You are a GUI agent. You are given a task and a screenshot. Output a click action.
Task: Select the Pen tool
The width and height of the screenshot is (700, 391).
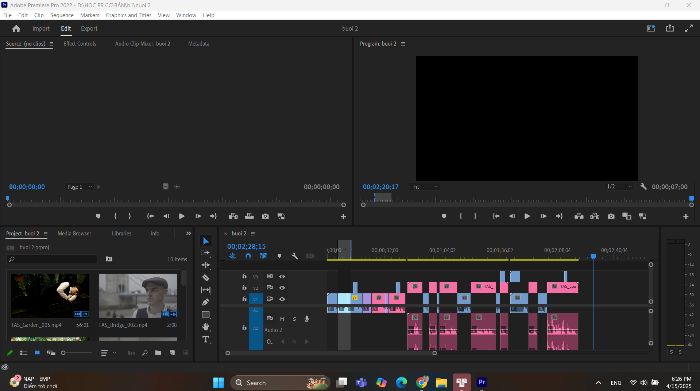click(206, 302)
